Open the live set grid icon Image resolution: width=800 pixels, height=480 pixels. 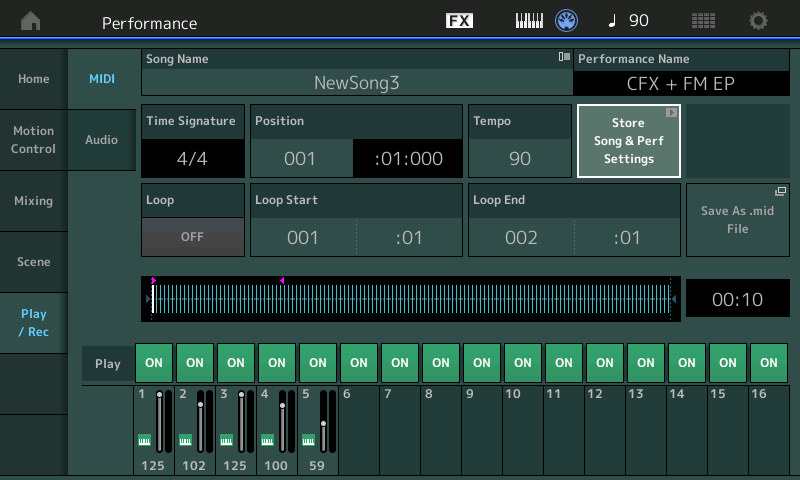point(704,21)
